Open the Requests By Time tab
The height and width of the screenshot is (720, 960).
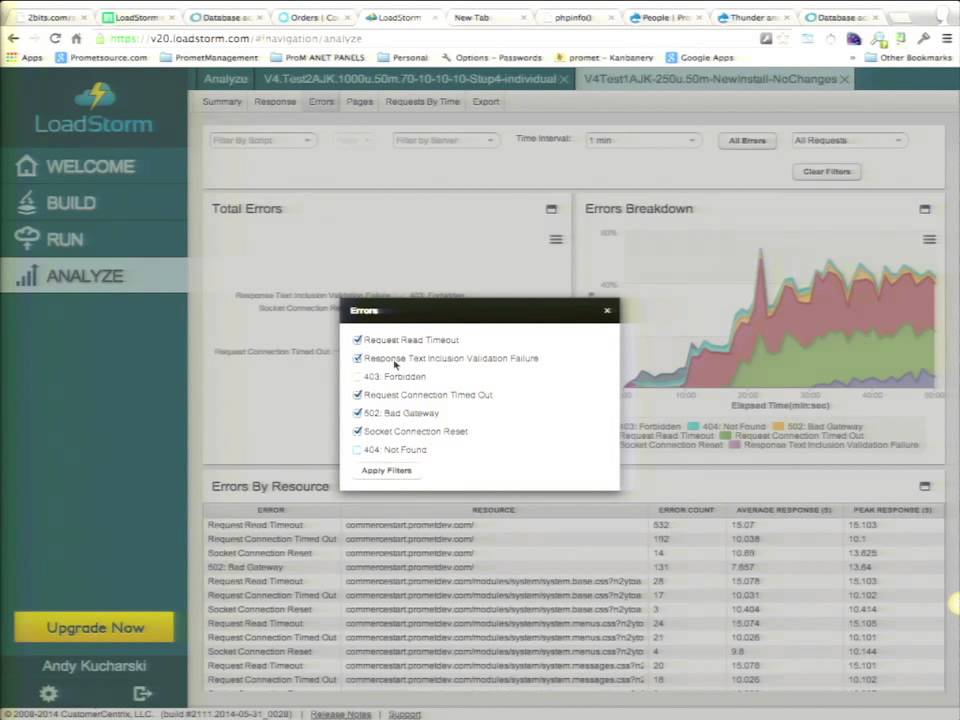[x=422, y=102]
